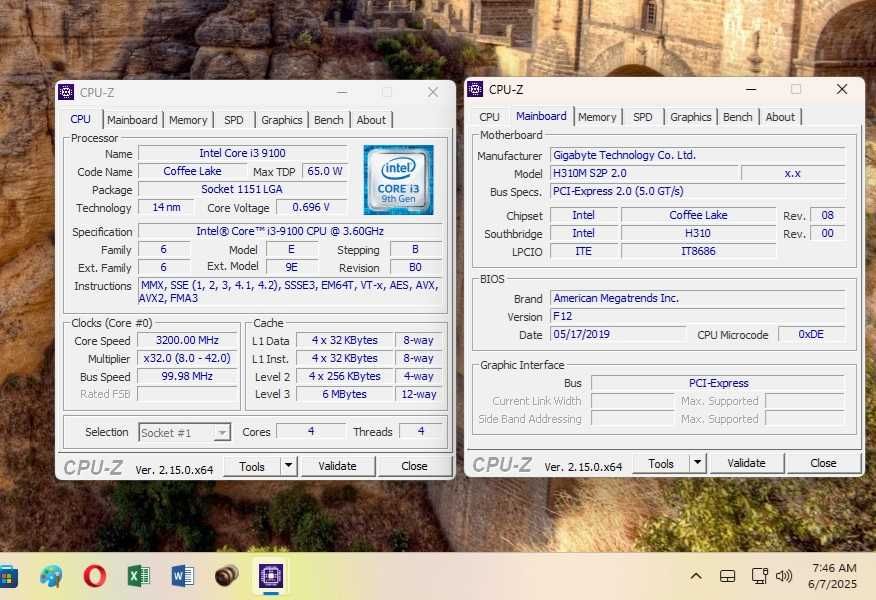Open Graphics tab in right CPU-Z window
The image size is (876, 600).
click(691, 117)
